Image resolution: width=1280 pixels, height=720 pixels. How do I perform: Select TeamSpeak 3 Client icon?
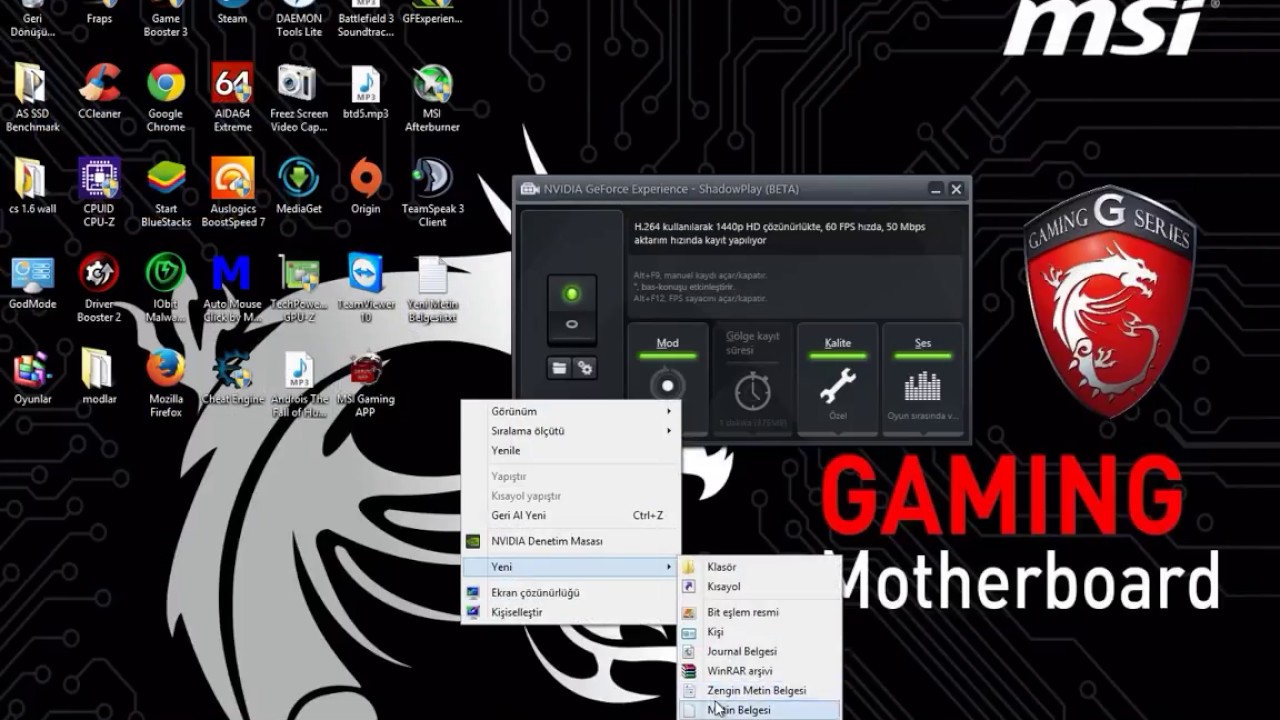point(432,193)
